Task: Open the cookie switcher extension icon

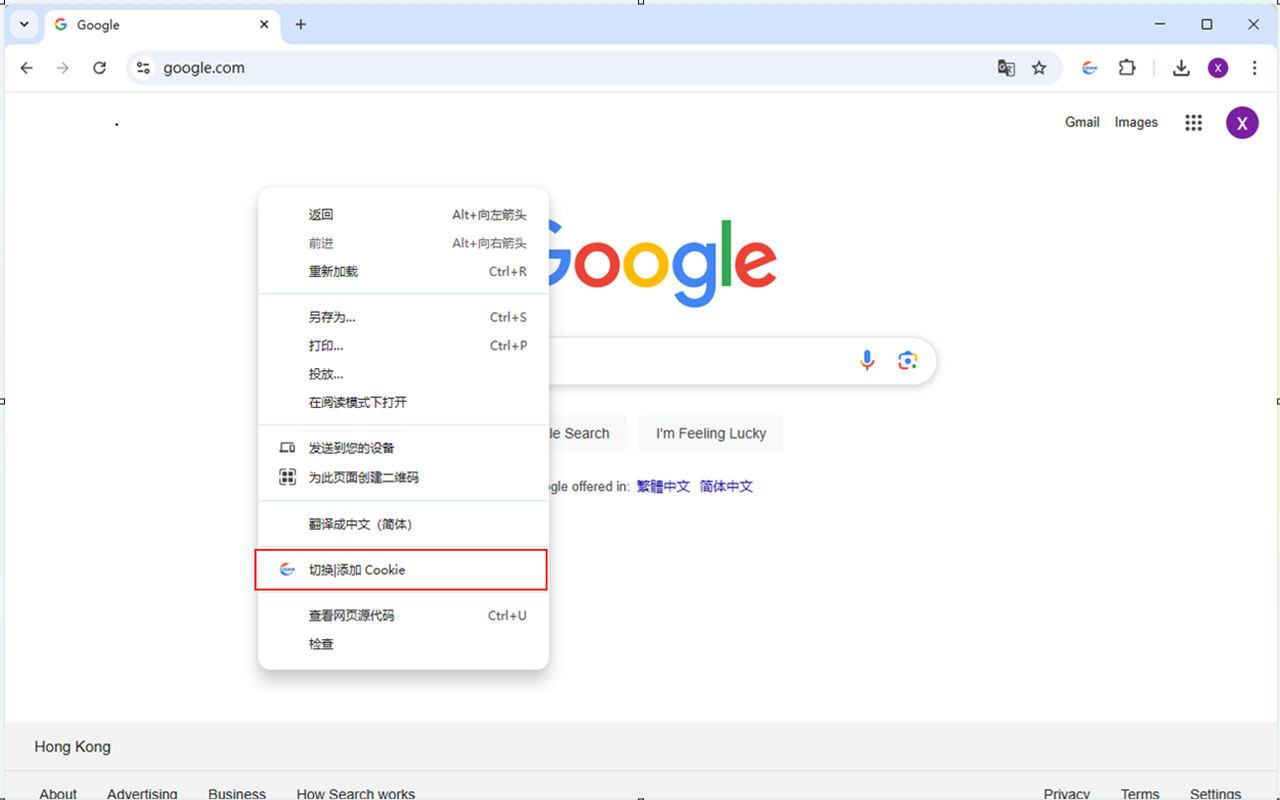Action: (1089, 67)
